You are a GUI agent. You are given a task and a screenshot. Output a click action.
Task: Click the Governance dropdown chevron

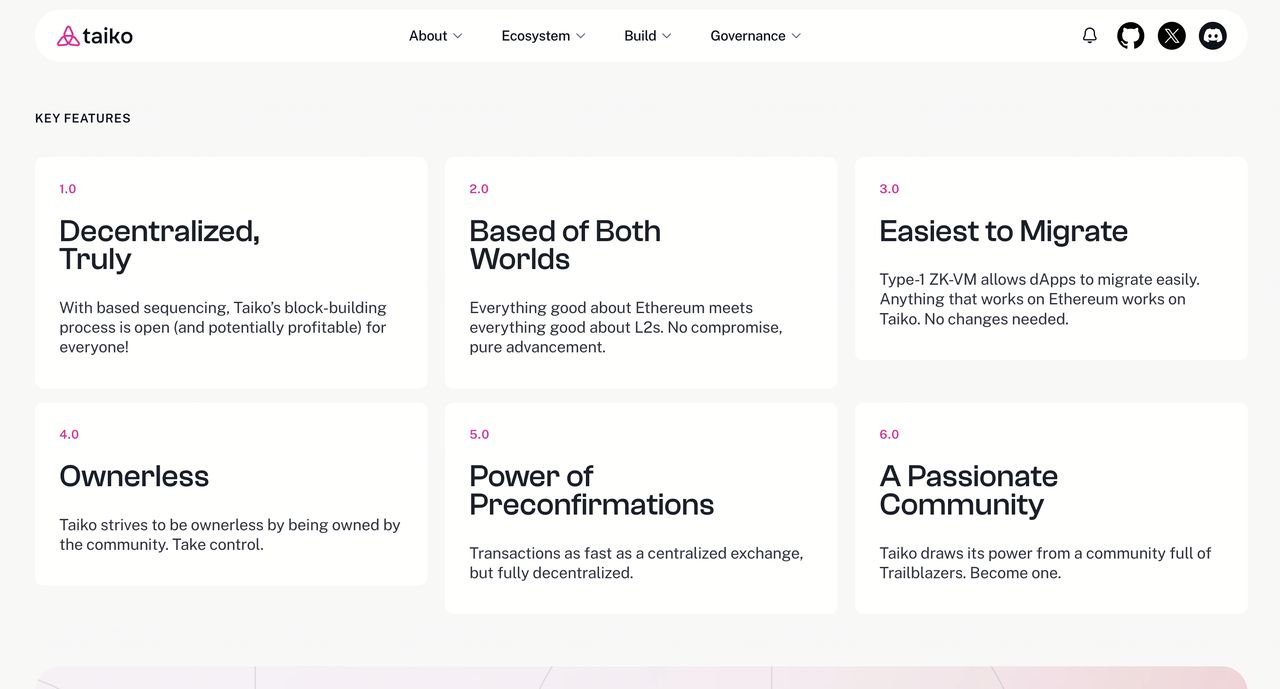tap(797, 36)
